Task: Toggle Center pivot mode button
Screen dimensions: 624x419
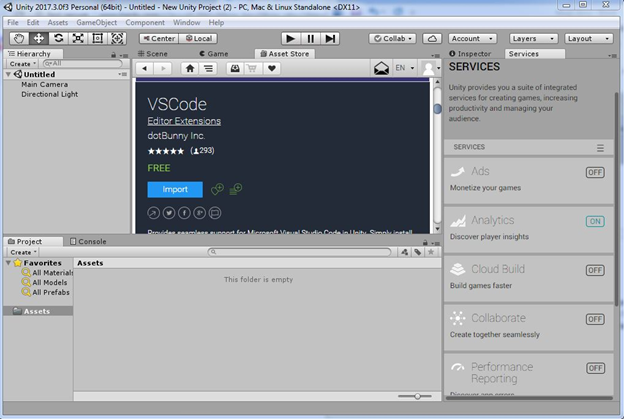Action: click(x=159, y=39)
